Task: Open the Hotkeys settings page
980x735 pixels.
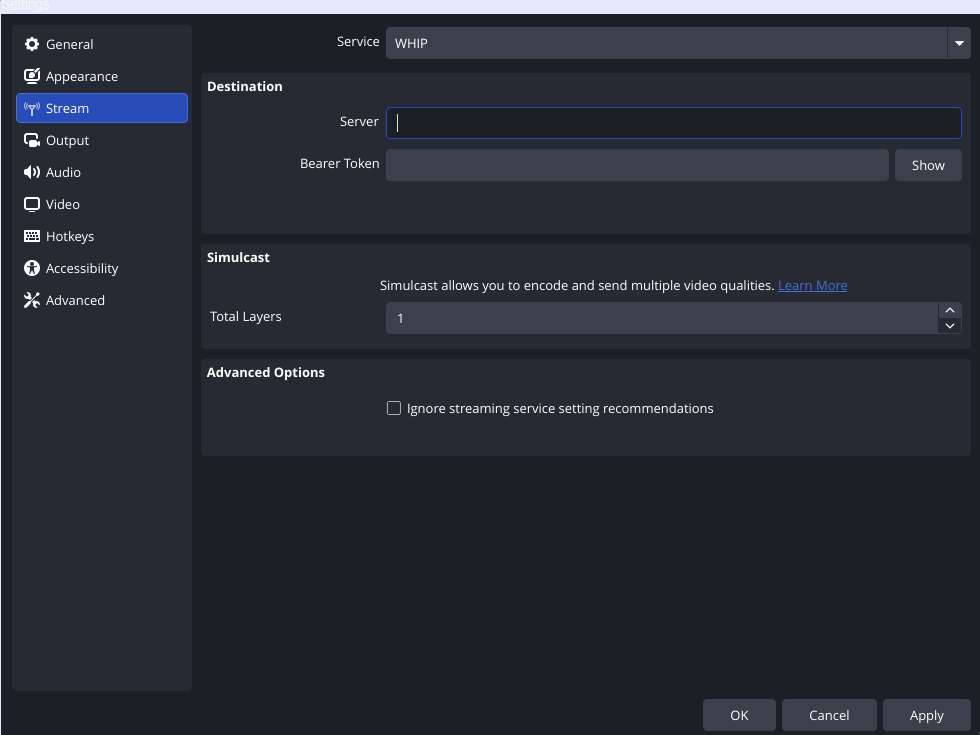Action: pyautogui.click(x=102, y=236)
